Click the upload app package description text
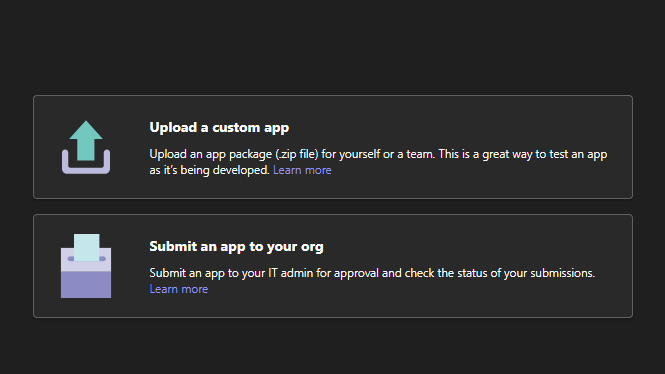The height and width of the screenshot is (374, 665). point(378,162)
